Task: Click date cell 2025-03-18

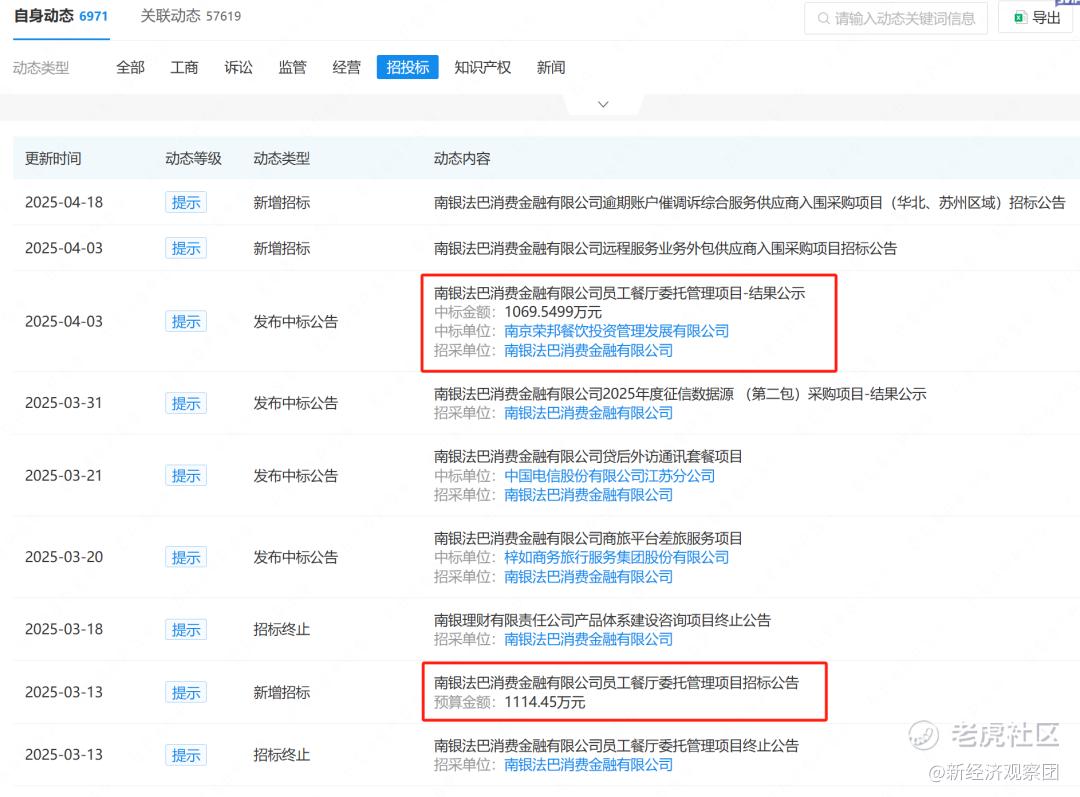Action: coord(64,630)
